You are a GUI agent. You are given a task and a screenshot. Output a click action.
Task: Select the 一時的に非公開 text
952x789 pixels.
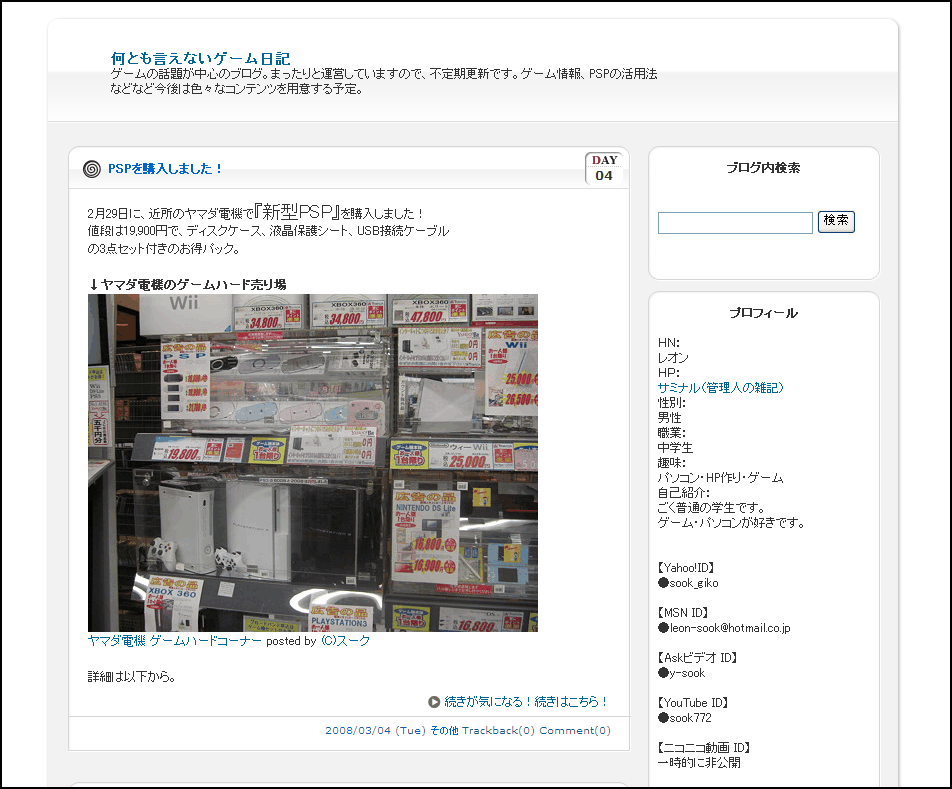coord(699,763)
